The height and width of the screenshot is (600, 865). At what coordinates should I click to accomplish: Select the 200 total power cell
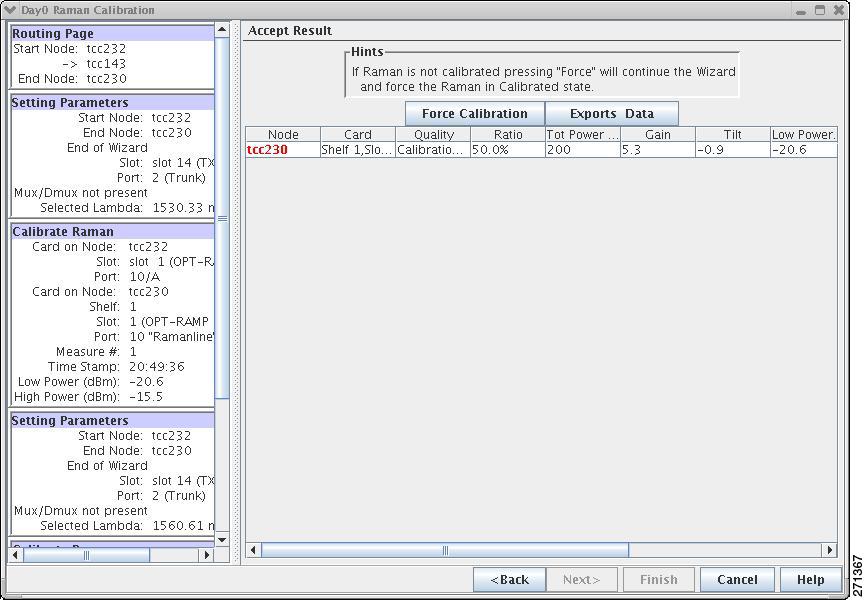(x=583, y=149)
